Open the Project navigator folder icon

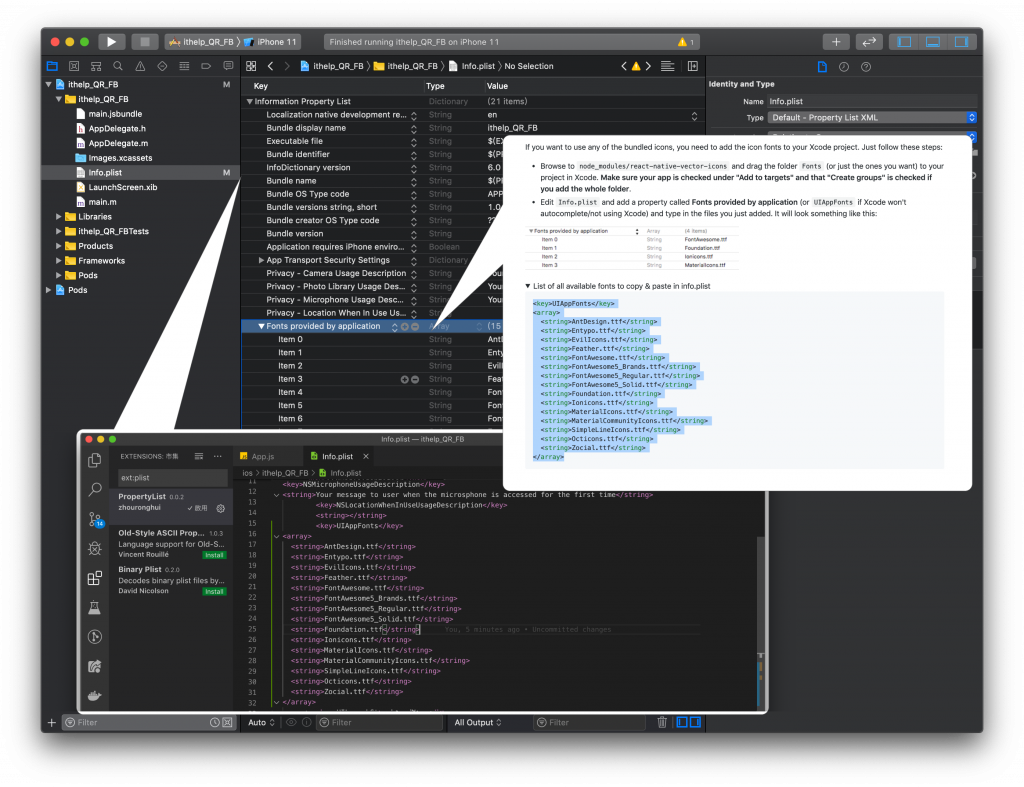click(x=52, y=66)
